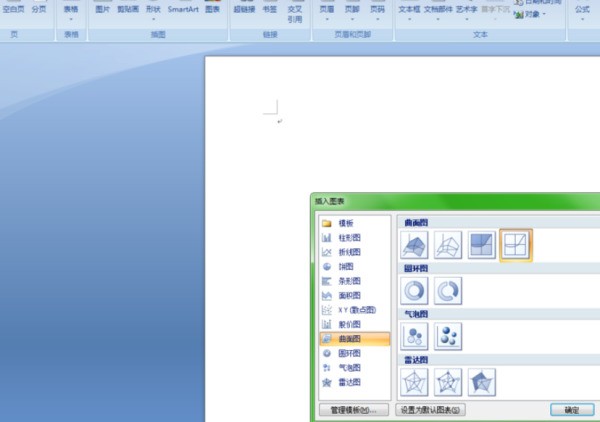The width and height of the screenshot is (600, 422).
Task: Pick the 3-D bubble chart thumbnail
Action: 448,336
